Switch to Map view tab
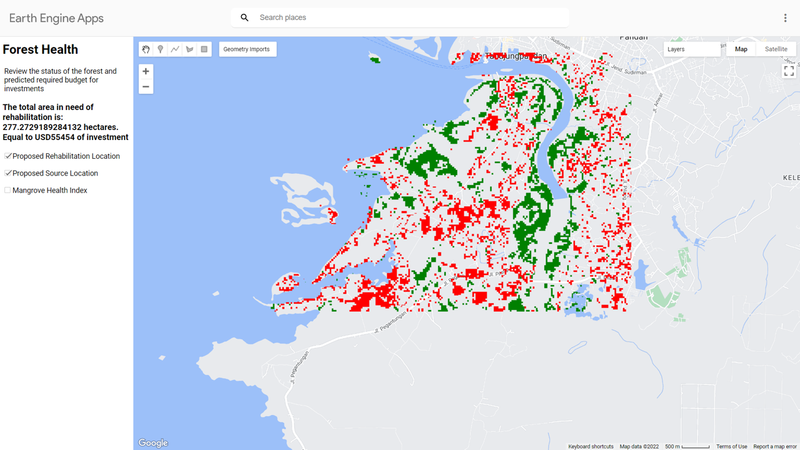Screen dimensions: 800x450 [741, 49]
